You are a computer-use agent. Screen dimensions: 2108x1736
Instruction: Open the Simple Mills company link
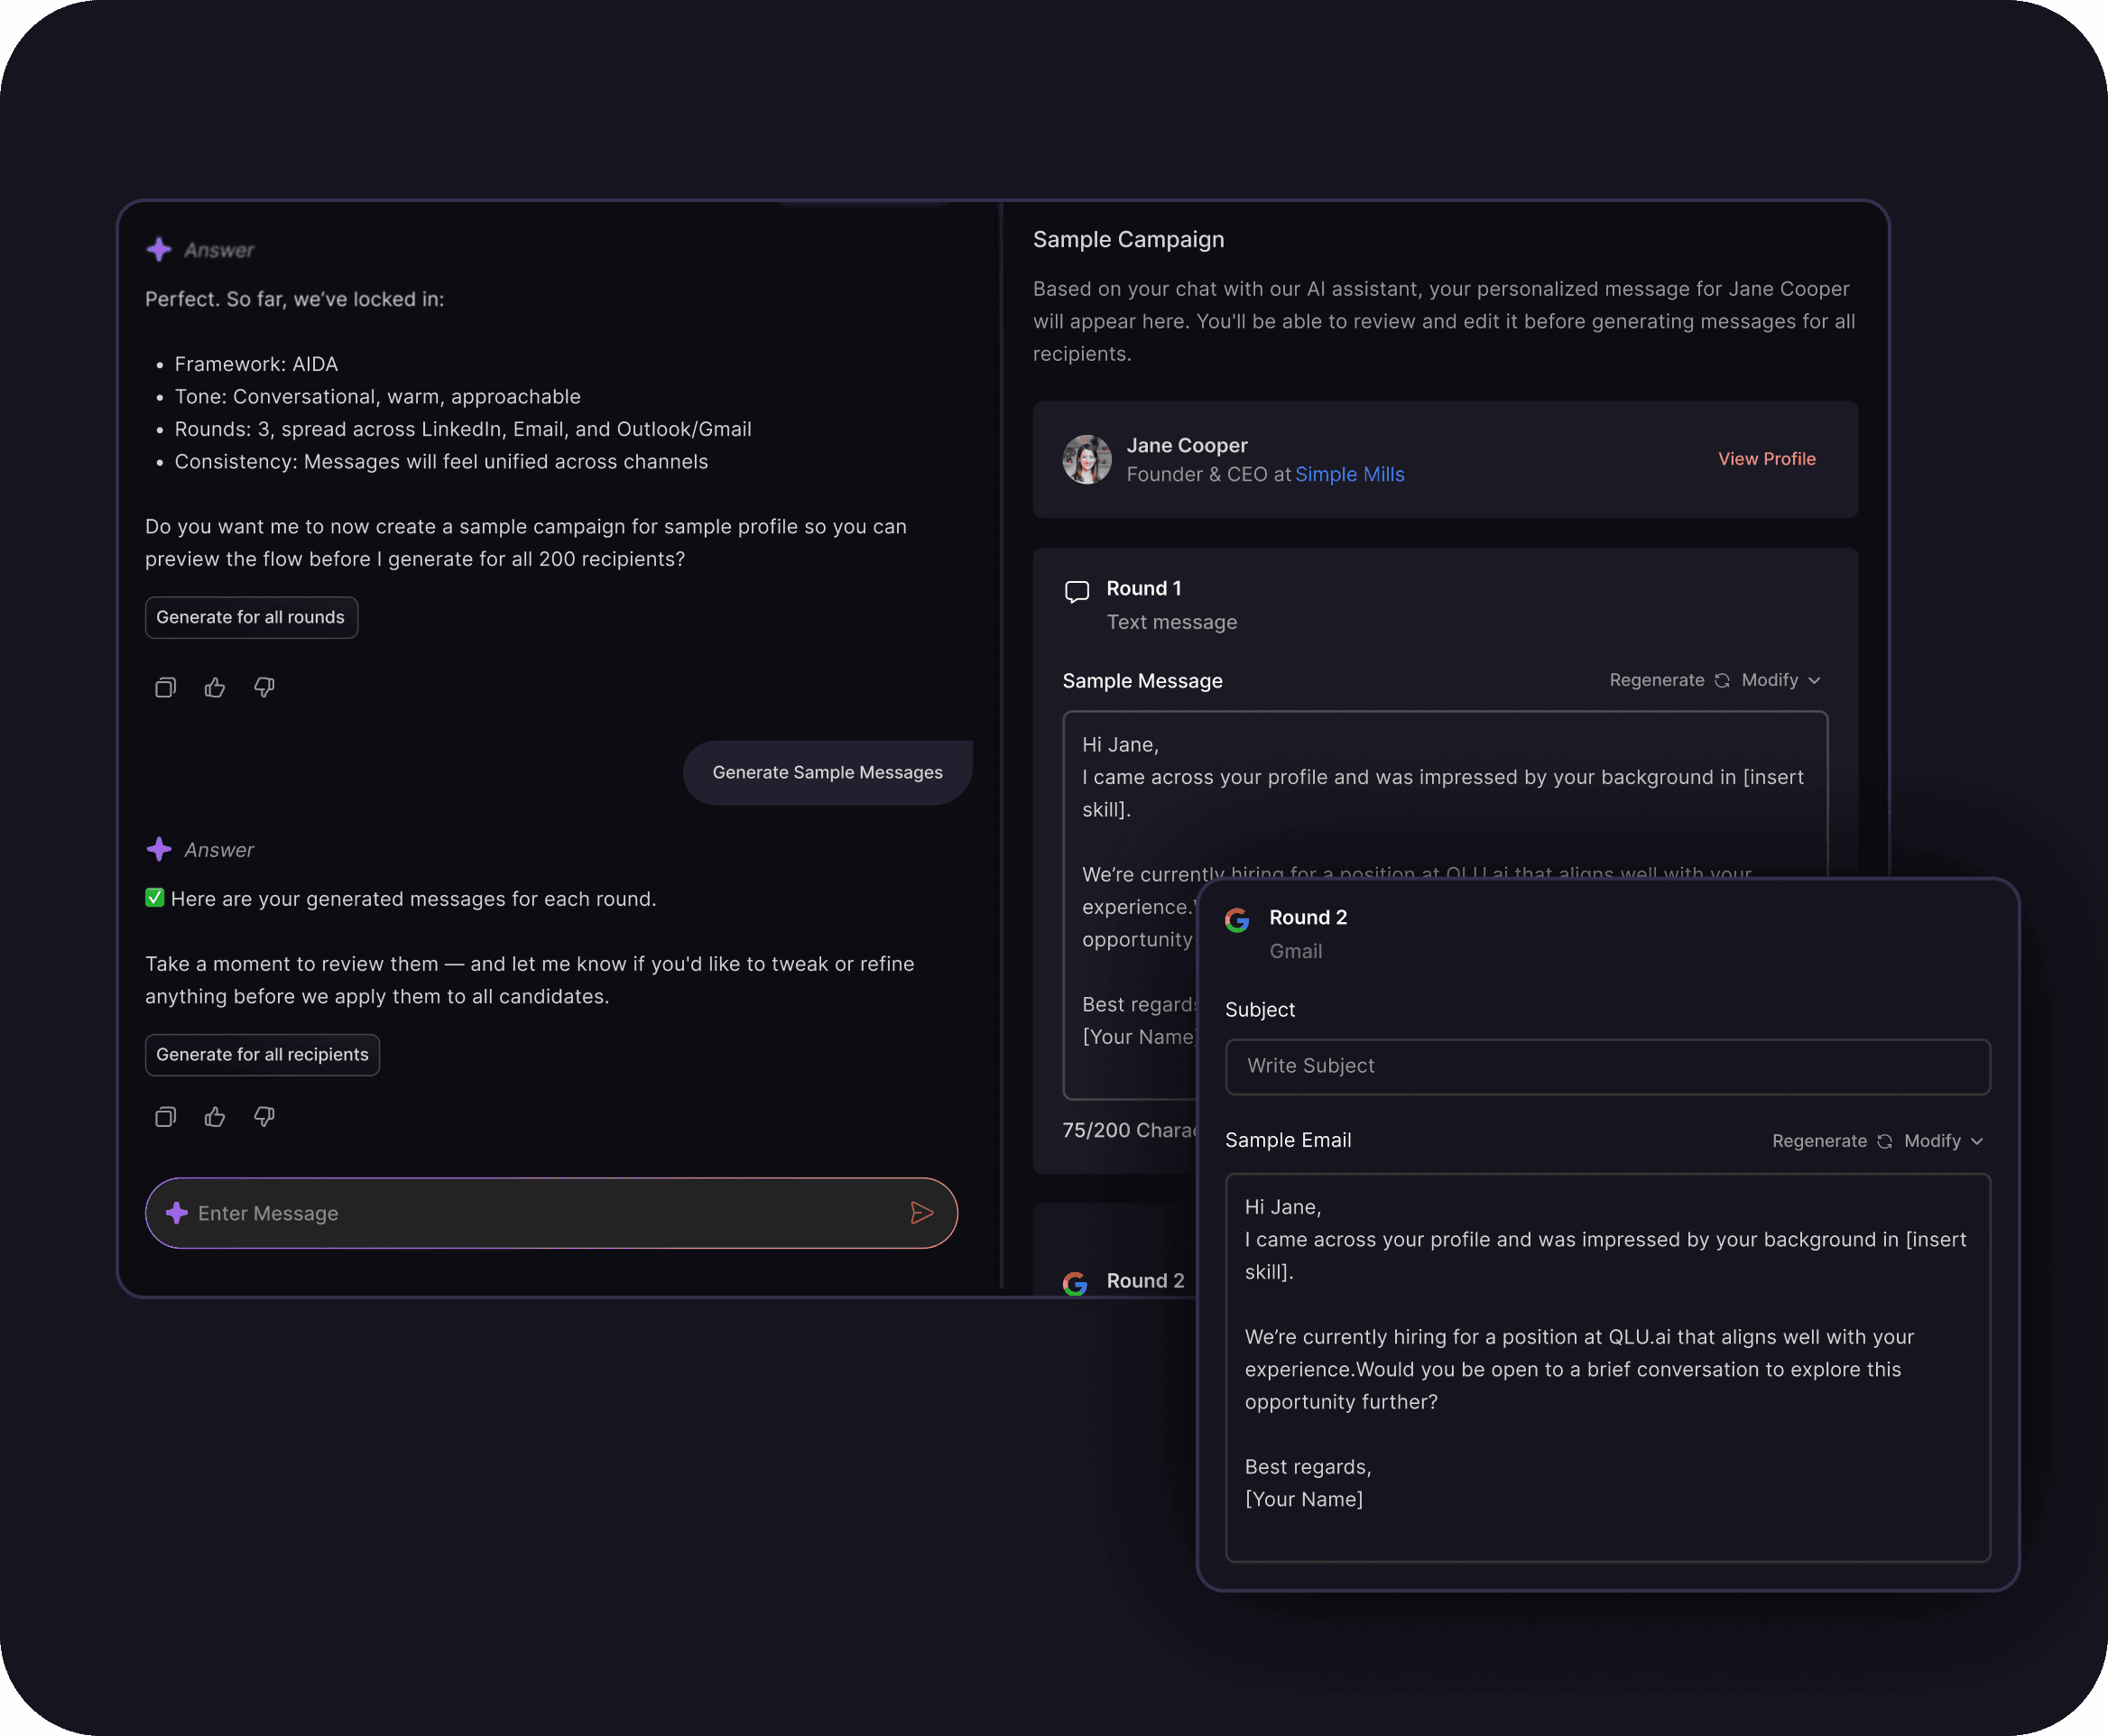(1350, 475)
